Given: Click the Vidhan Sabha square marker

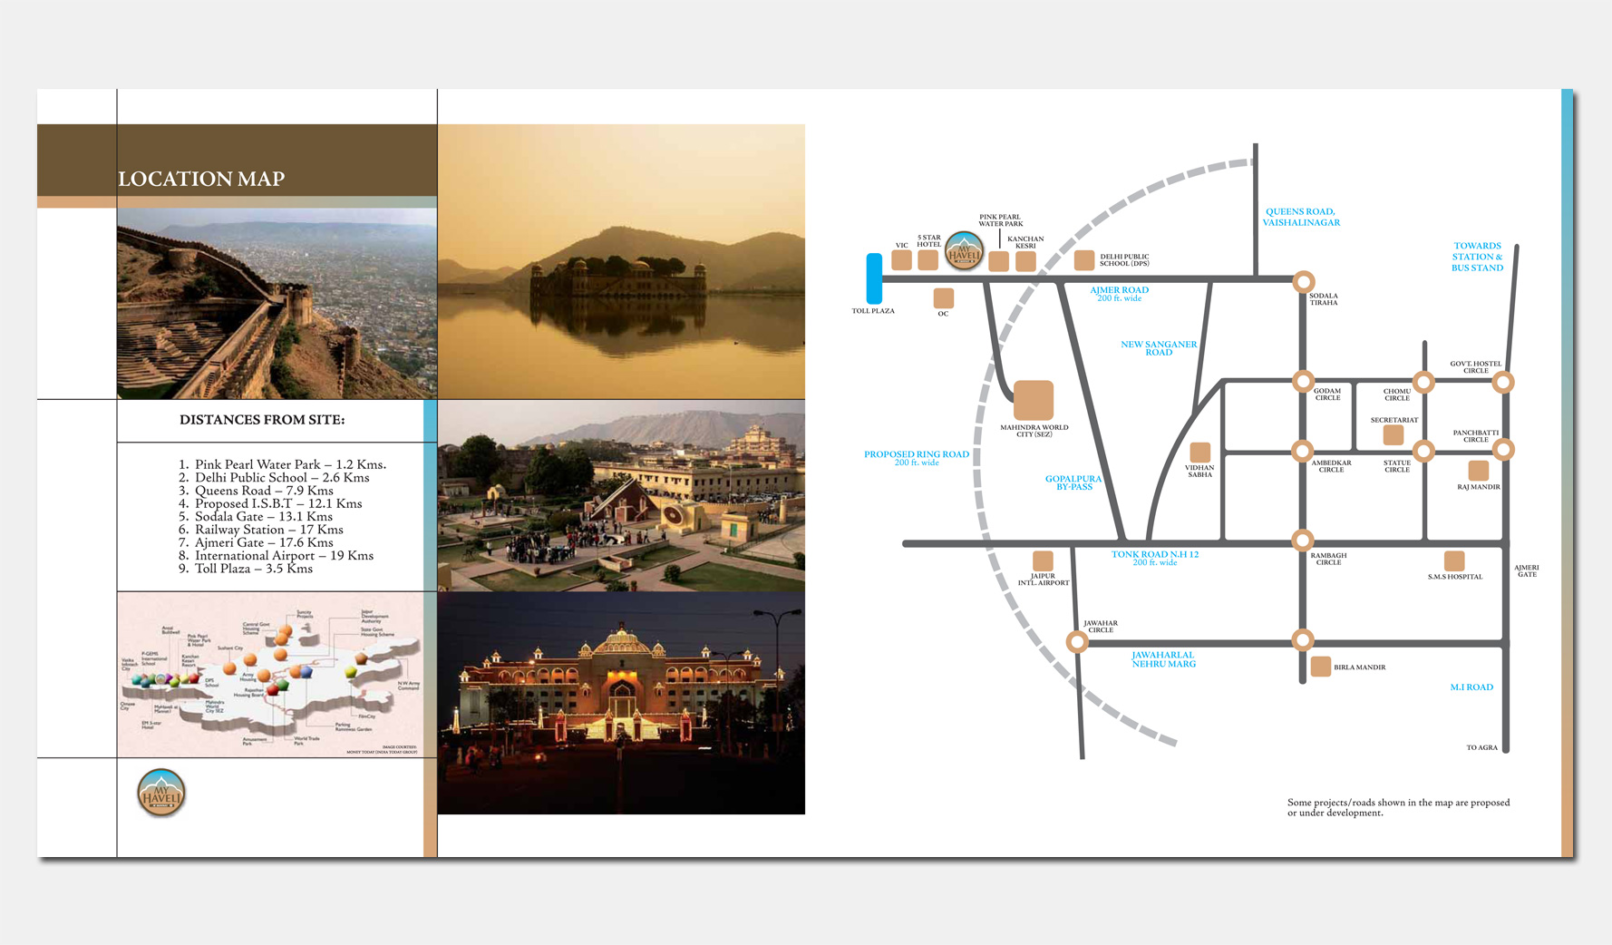Looking at the screenshot, I should coord(1200,452).
